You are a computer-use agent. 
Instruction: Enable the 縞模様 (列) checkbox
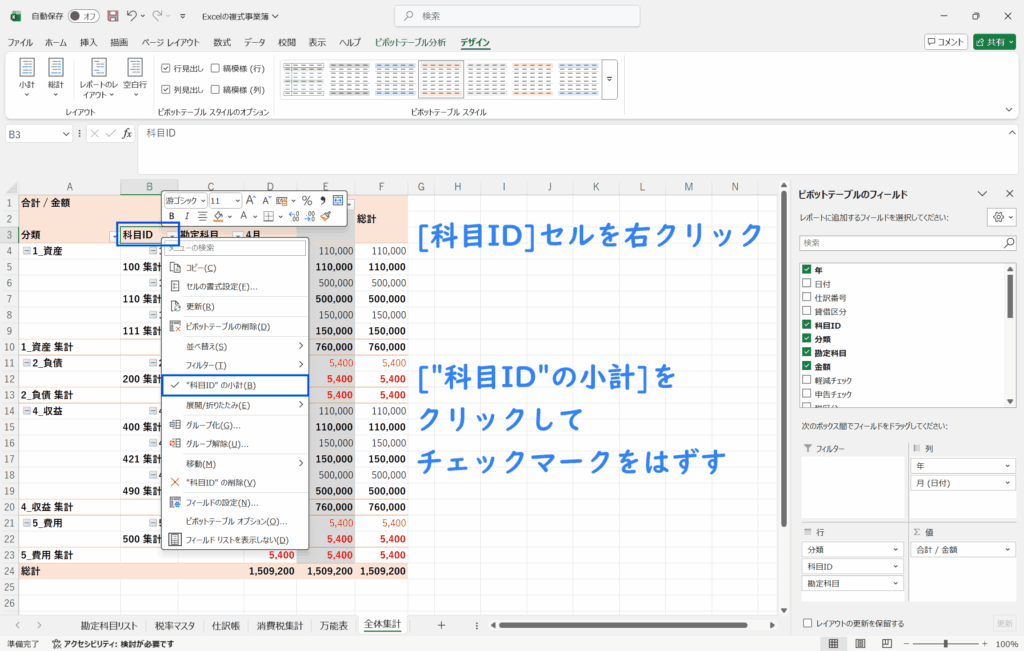tap(216, 89)
